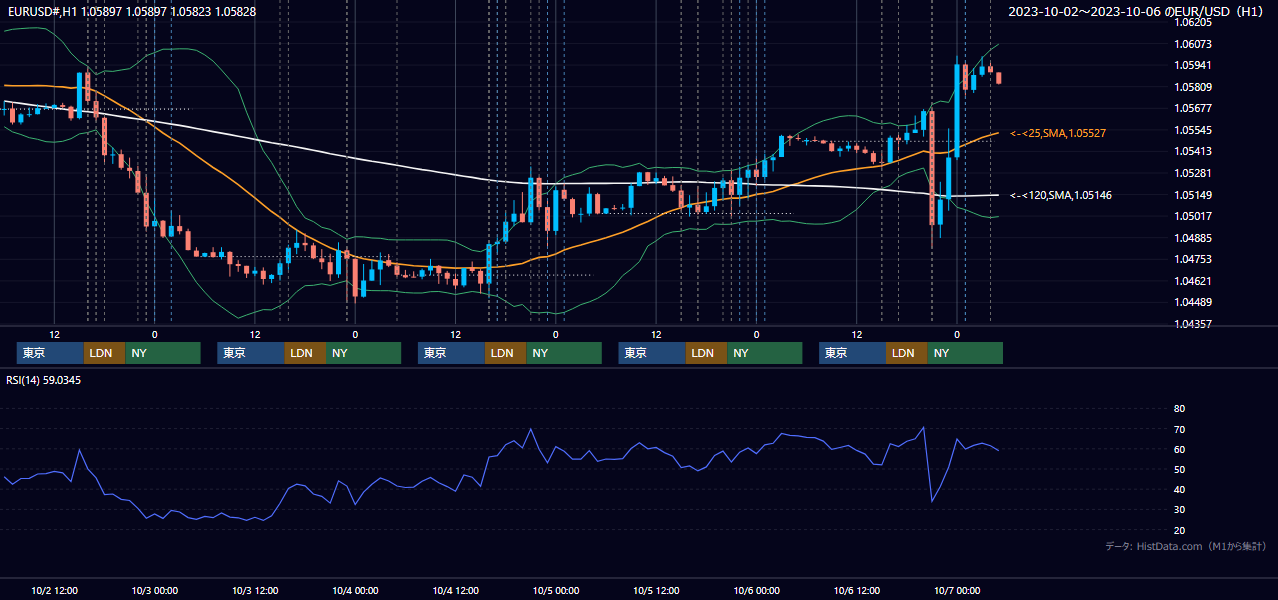Click RSI scale label 20
This screenshot has height=600, width=1278.
click(1179, 531)
